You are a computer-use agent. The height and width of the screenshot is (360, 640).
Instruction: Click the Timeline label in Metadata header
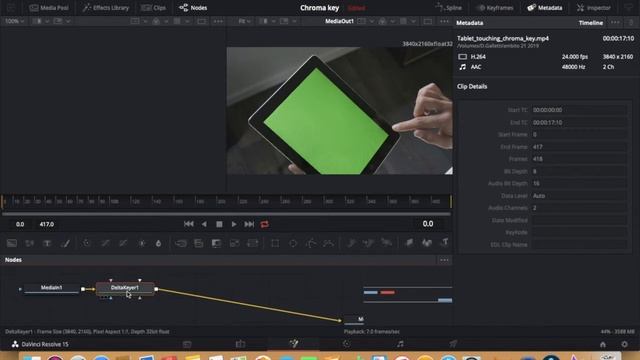coord(591,23)
